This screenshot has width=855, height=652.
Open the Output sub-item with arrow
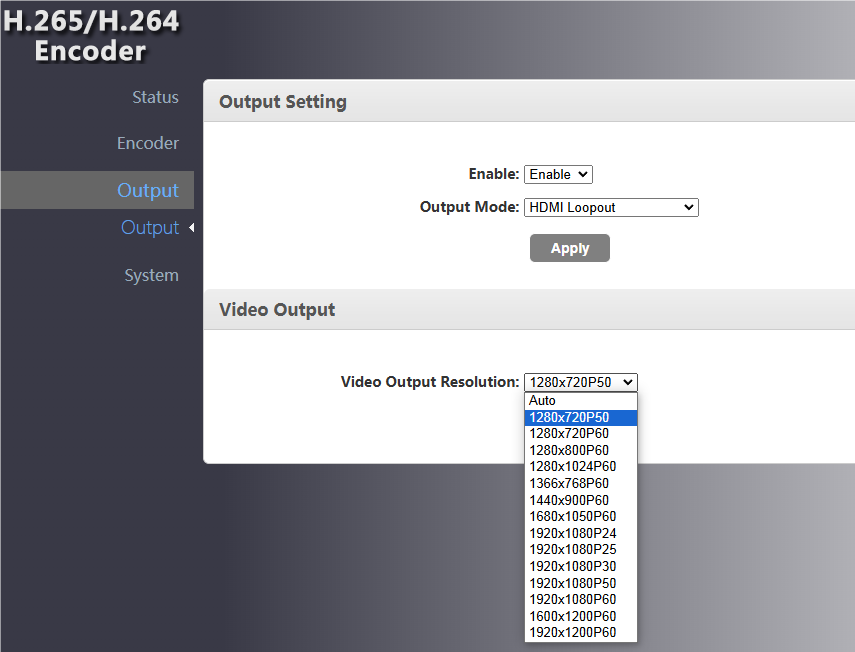point(150,227)
